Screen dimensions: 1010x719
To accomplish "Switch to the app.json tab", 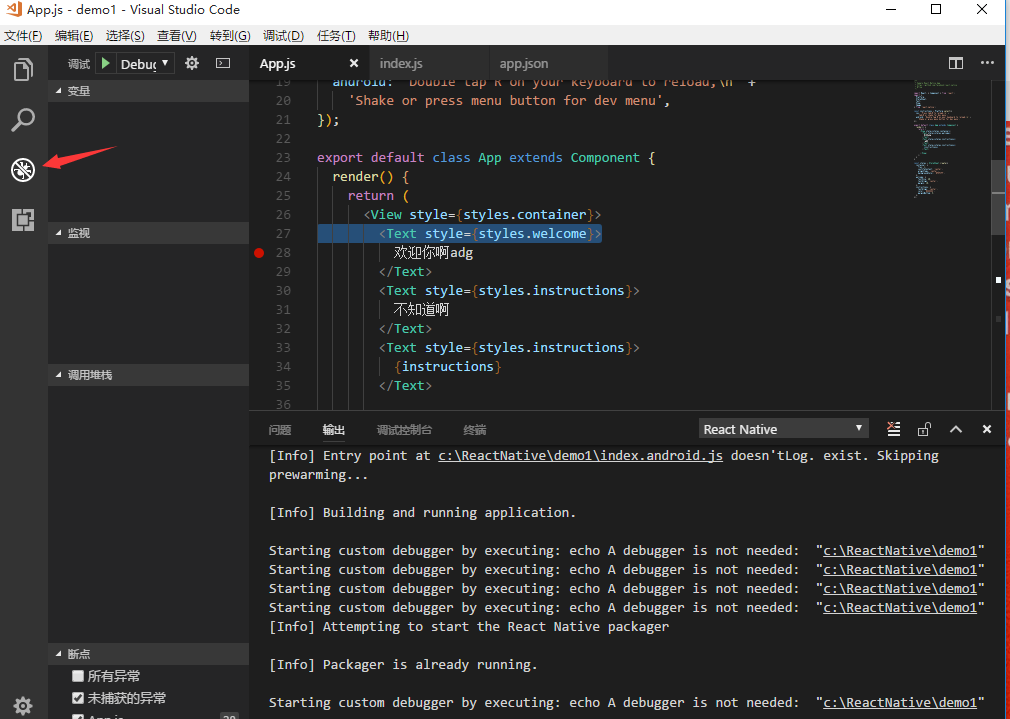I will point(548,63).
